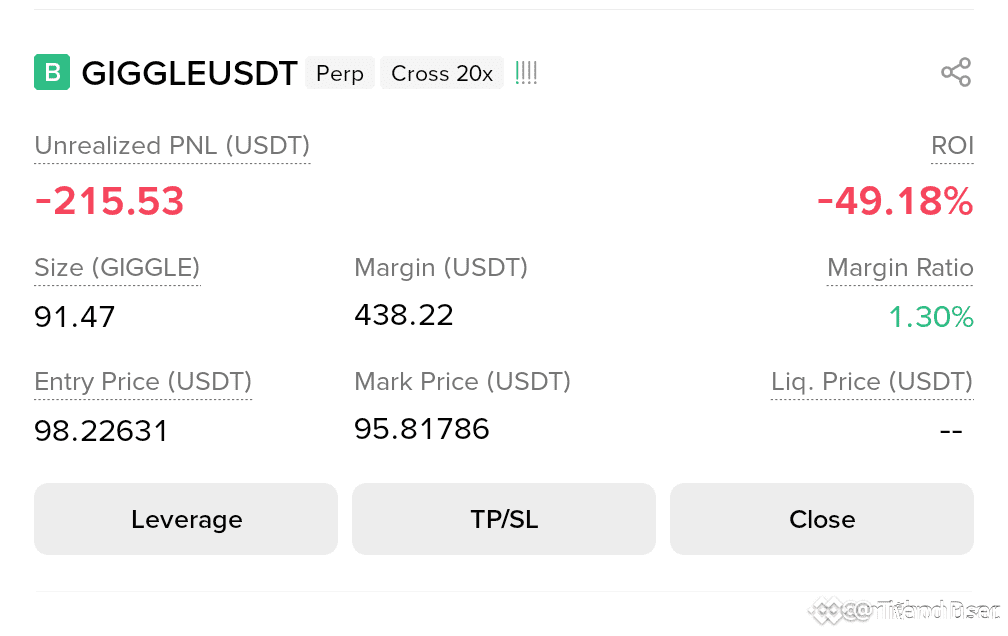
Task: Click the 1.30% margin ratio value
Action: click(x=931, y=317)
